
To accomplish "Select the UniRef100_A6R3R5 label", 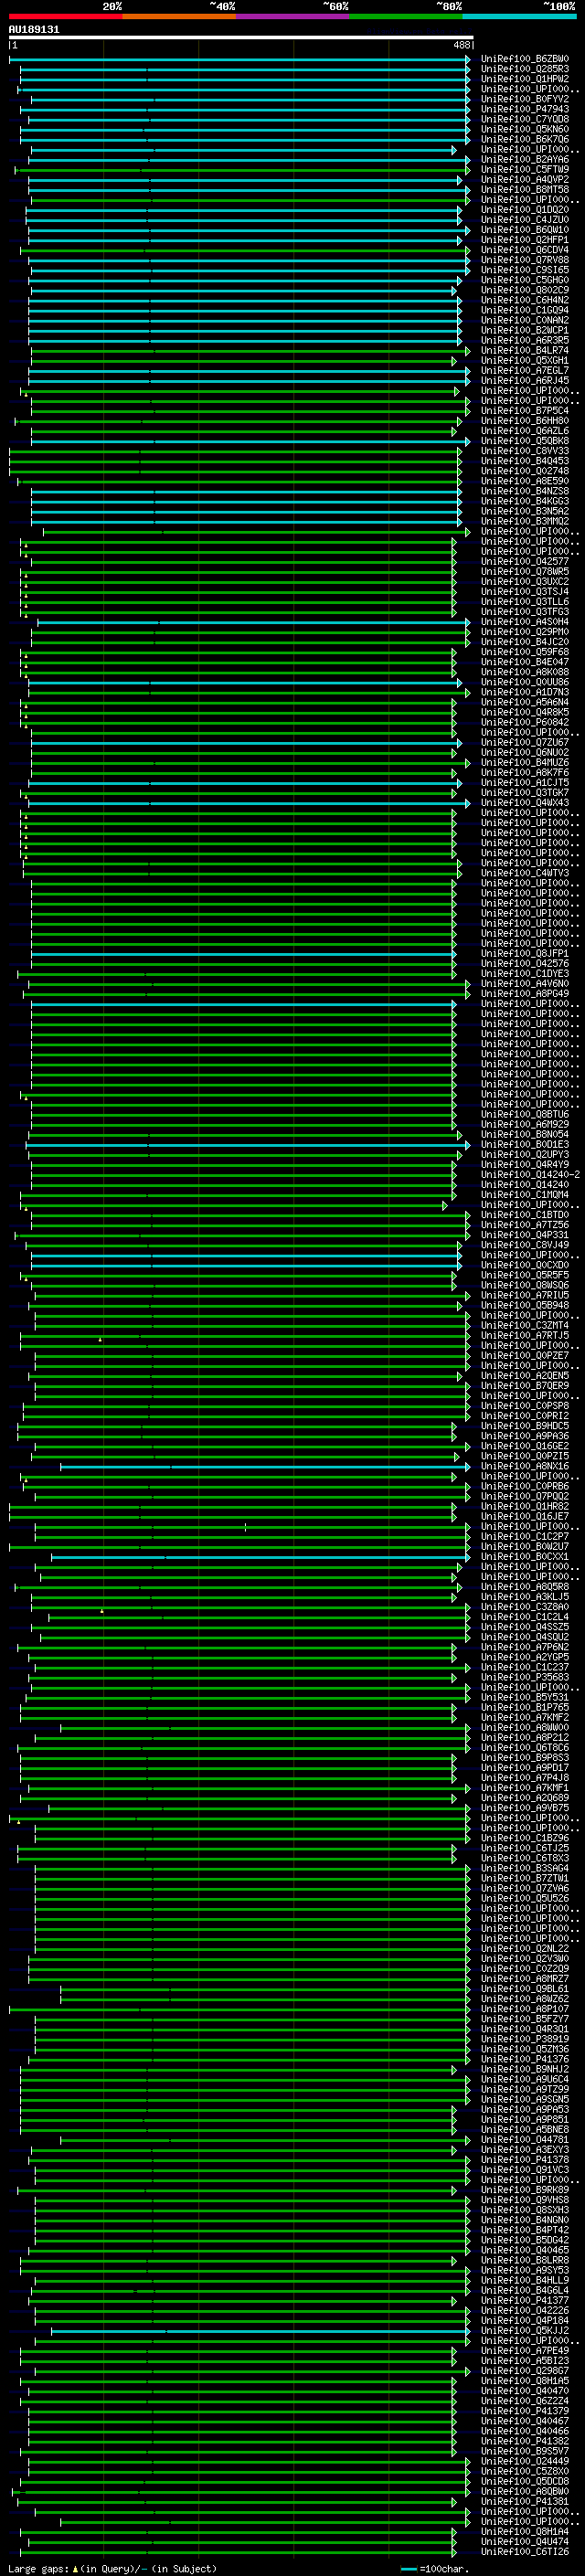I will pyautogui.click(x=524, y=340).
